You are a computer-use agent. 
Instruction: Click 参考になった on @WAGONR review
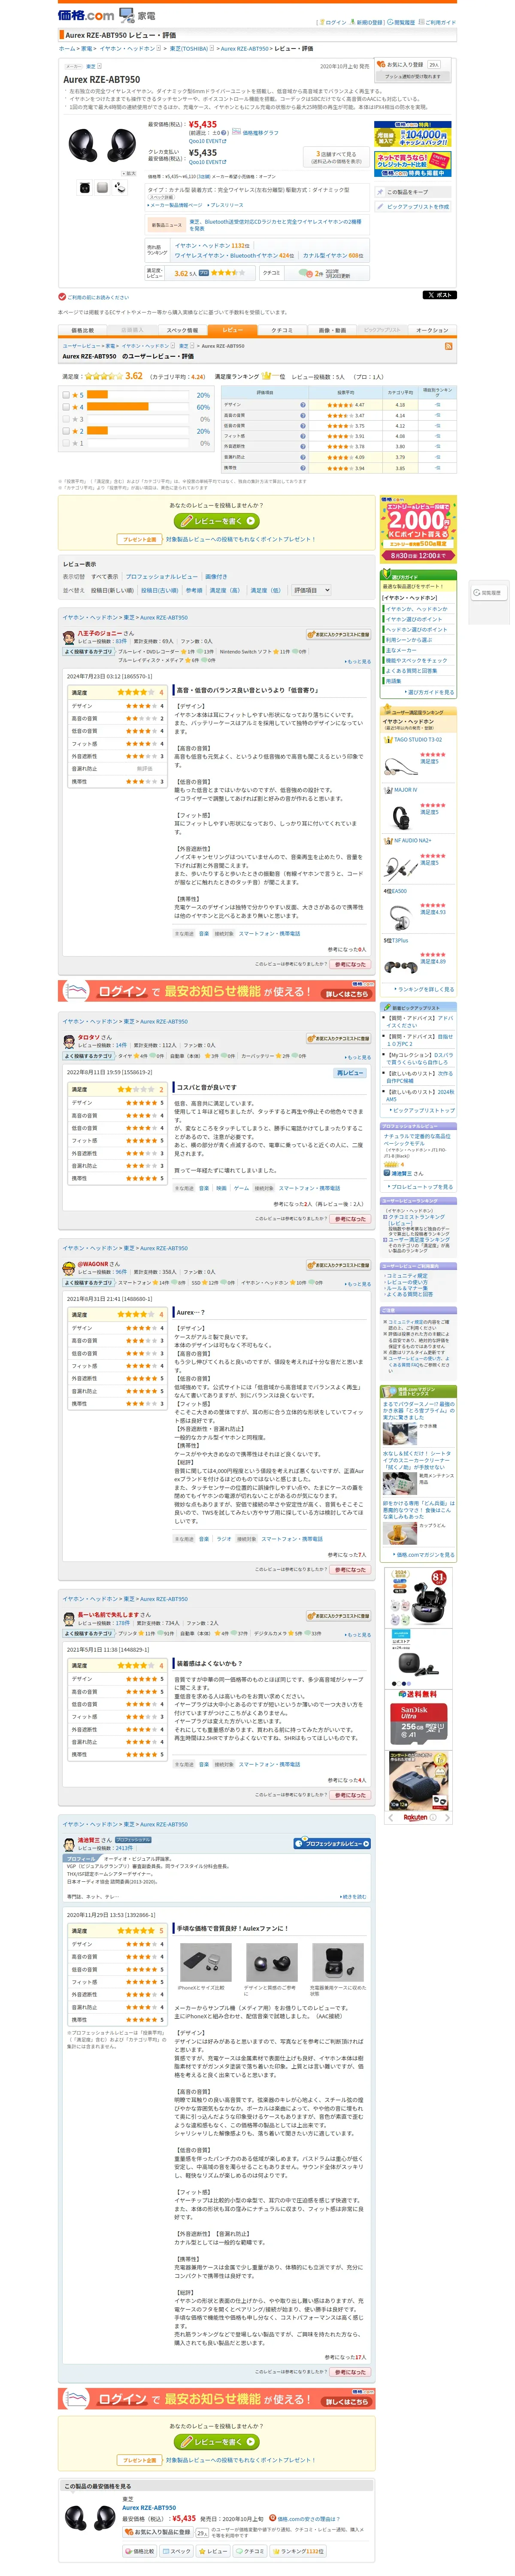click(350, 1569)
